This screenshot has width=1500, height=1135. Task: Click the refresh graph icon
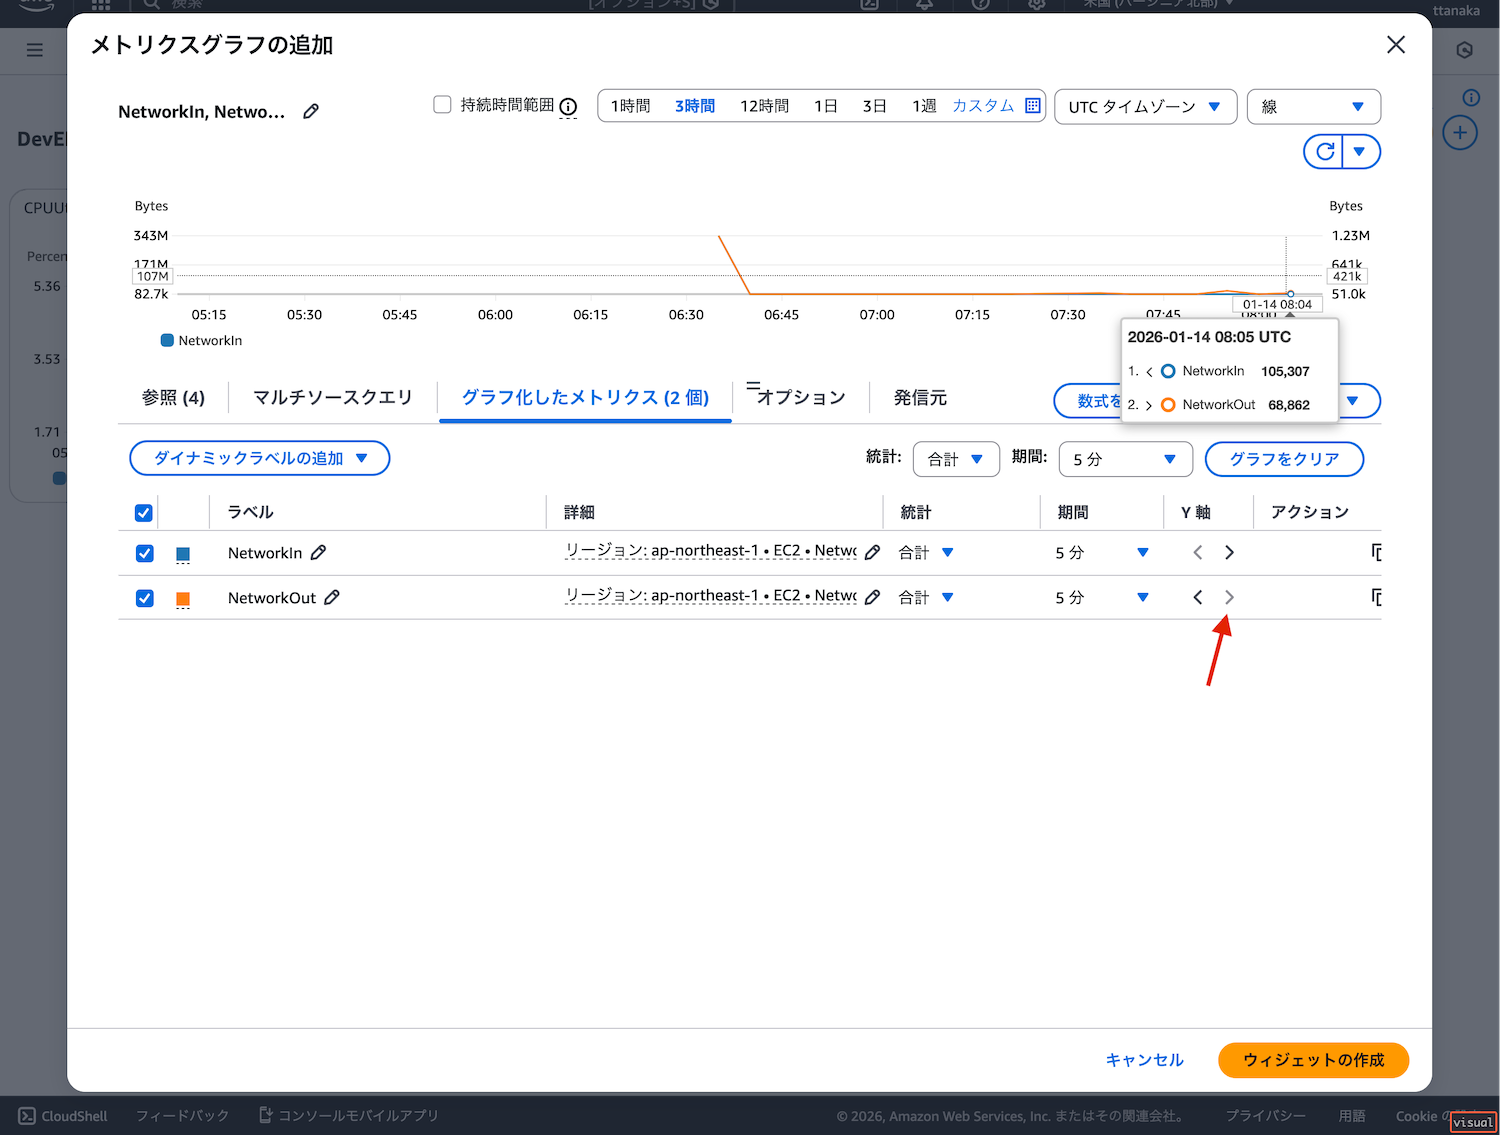coord(1325,152)
